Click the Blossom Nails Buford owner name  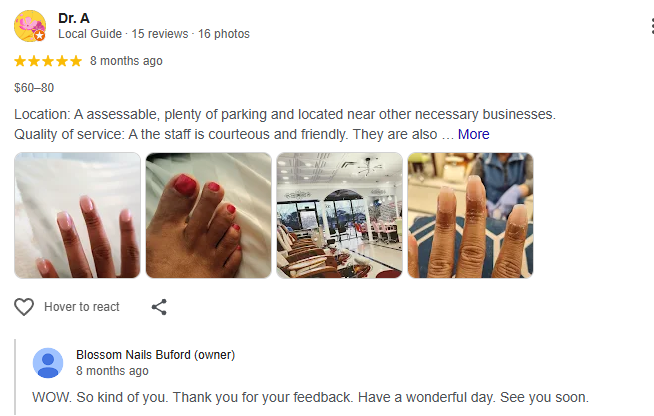[155, 355]
